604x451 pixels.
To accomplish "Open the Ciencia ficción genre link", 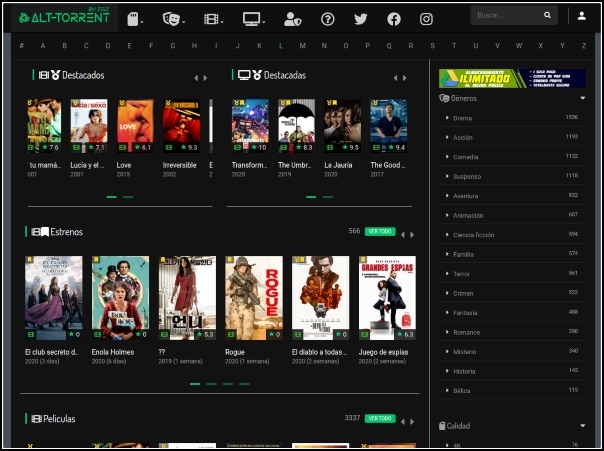I will 473,235.
